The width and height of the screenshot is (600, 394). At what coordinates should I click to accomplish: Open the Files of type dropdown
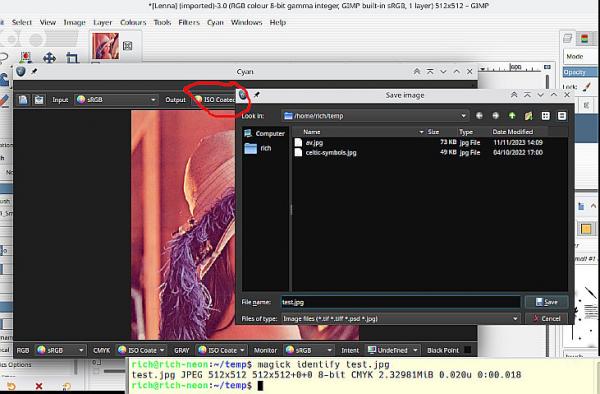[401, 319]
